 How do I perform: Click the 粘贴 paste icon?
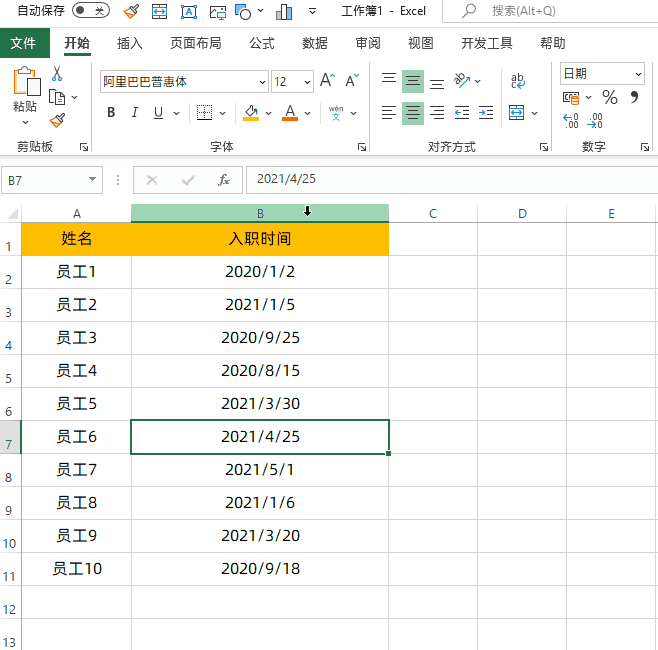(x=26, y=81)
